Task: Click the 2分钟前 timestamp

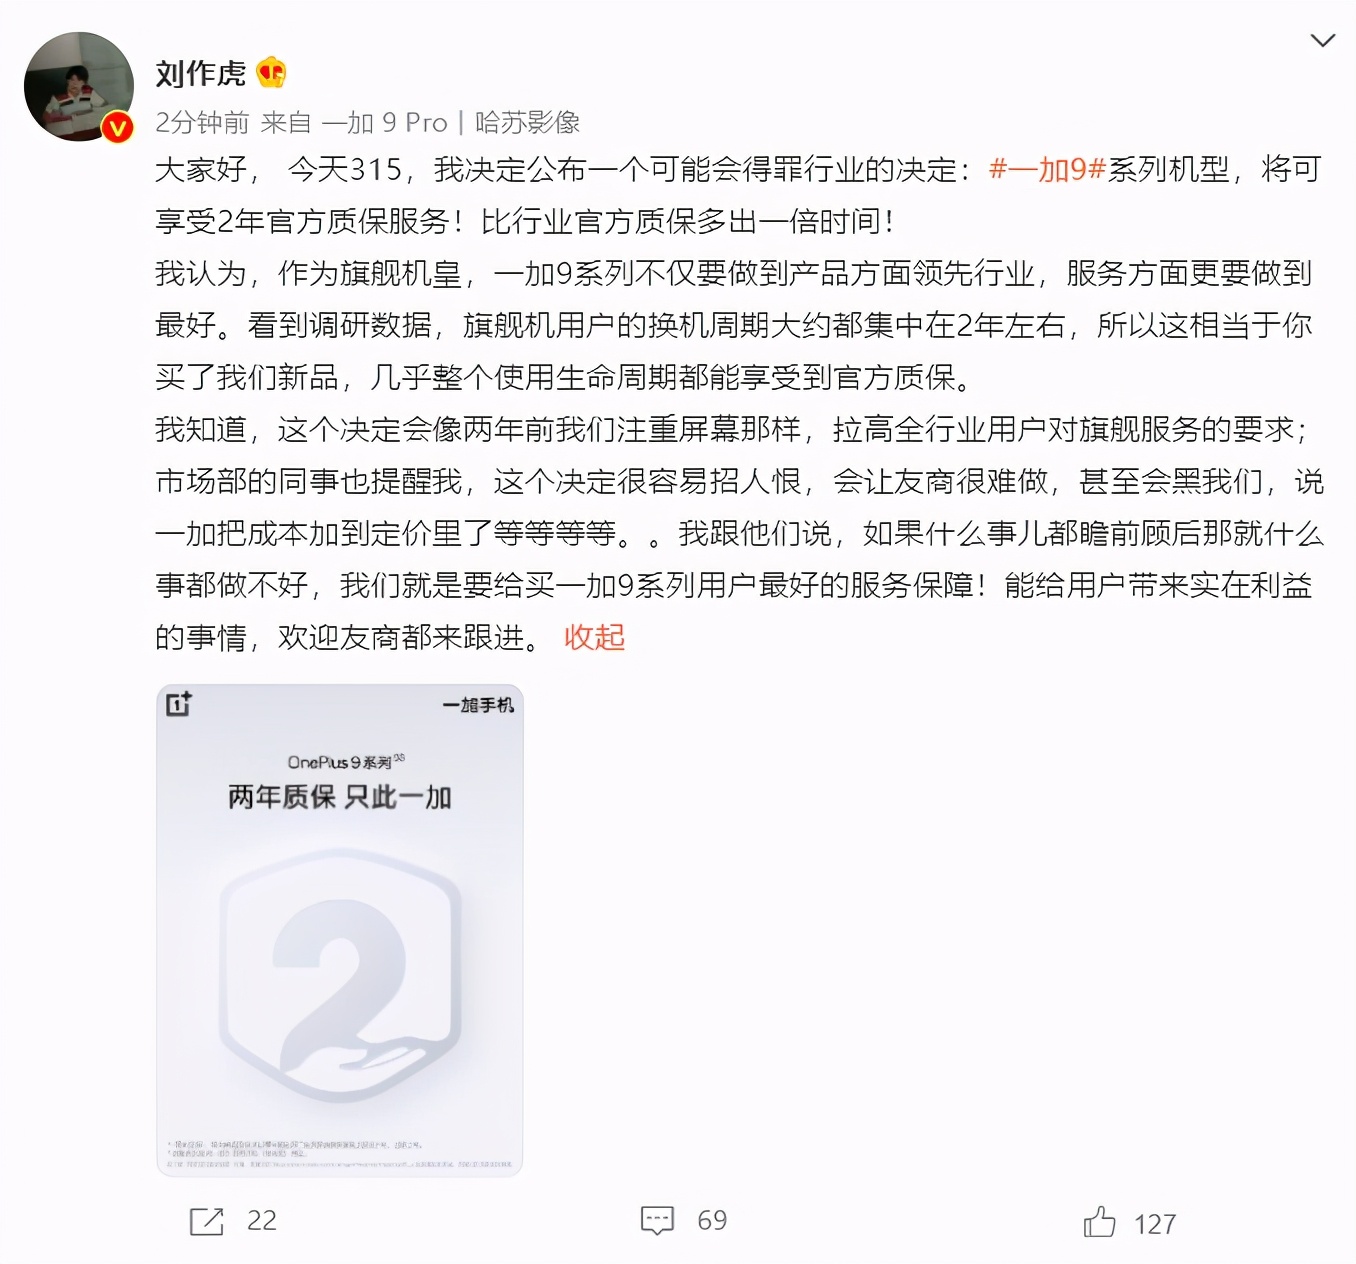Action: [202, 123]
